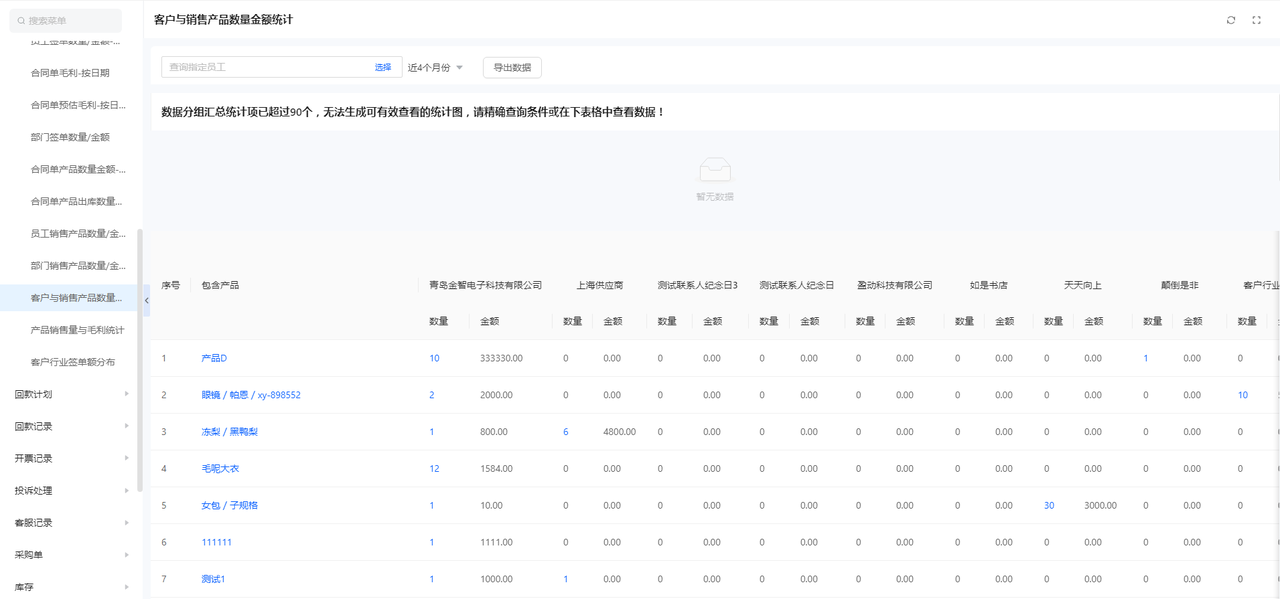The width and height of the screenshot is (1280, 599).
Task: Click the 导出数据 export button
Action: (x=512, y=68)
